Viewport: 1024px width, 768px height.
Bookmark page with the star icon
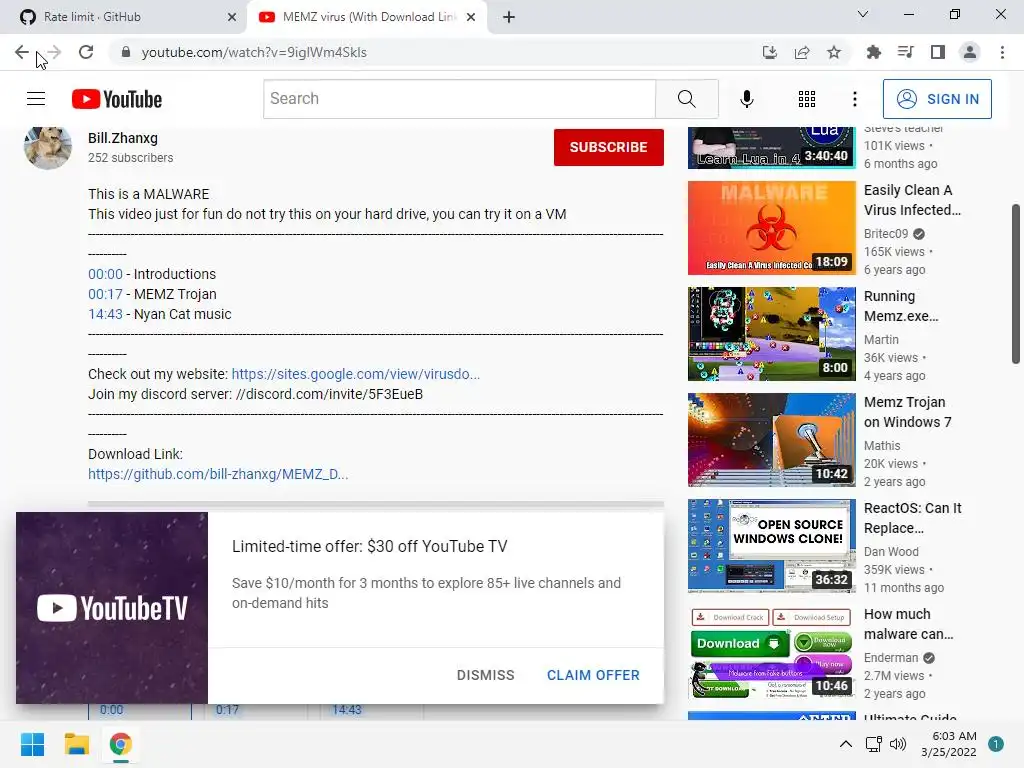coord(834,52)
